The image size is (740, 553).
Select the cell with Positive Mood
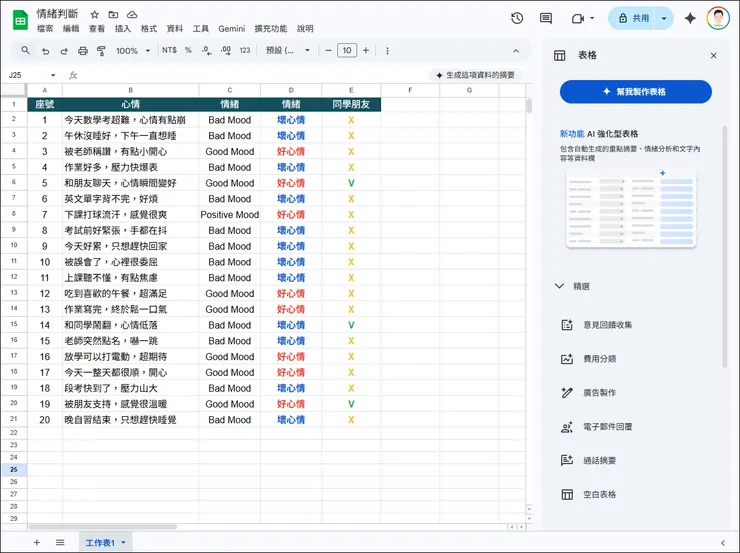click(x=229, y=215)
